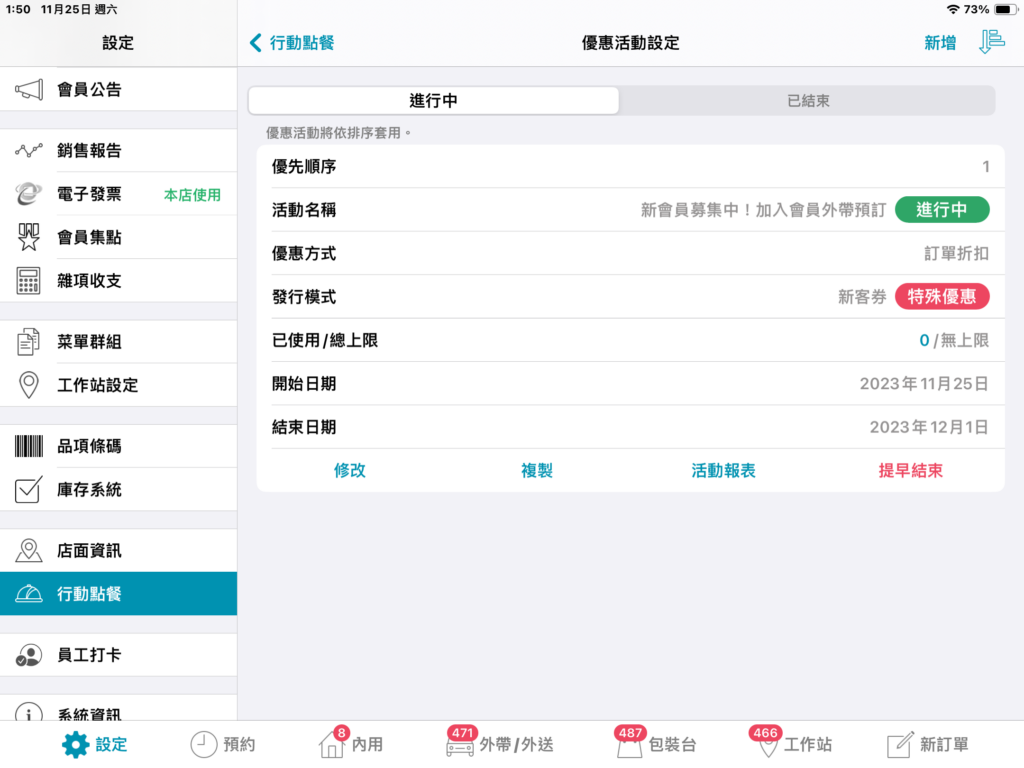Select the 菜單群組 sidebar label

(89, 342)
